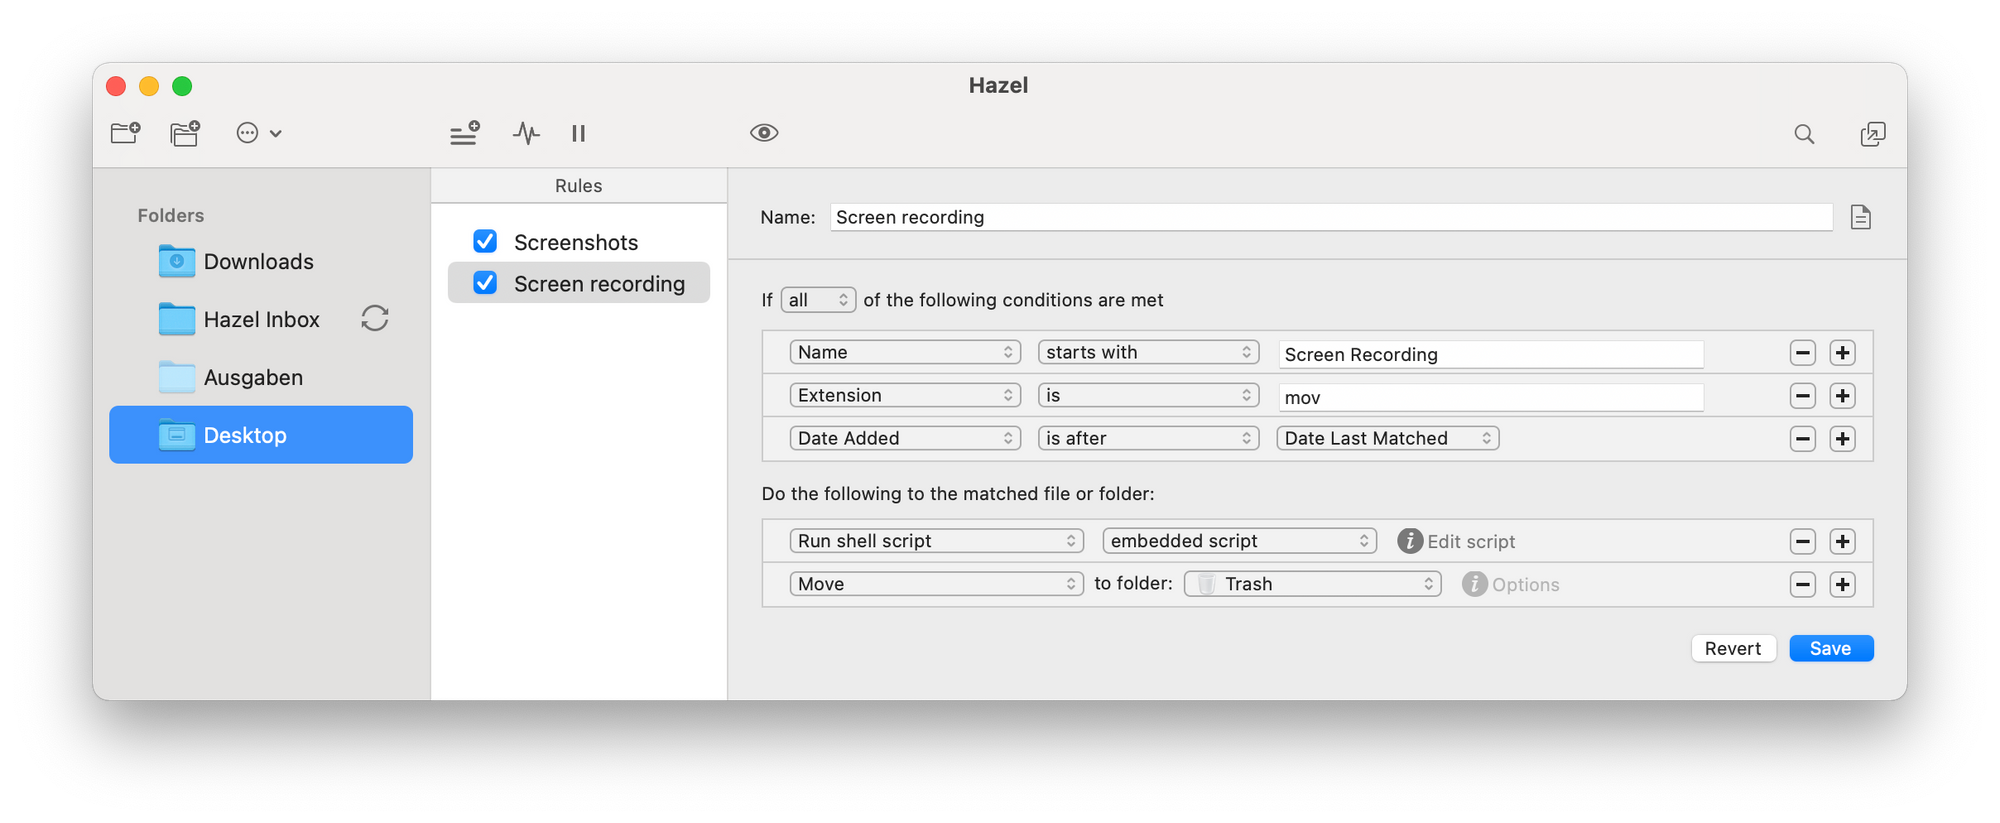Open the Extension attribute dropdown
The height and width of the screenshot is (823, 2000).
coord(905,395)
